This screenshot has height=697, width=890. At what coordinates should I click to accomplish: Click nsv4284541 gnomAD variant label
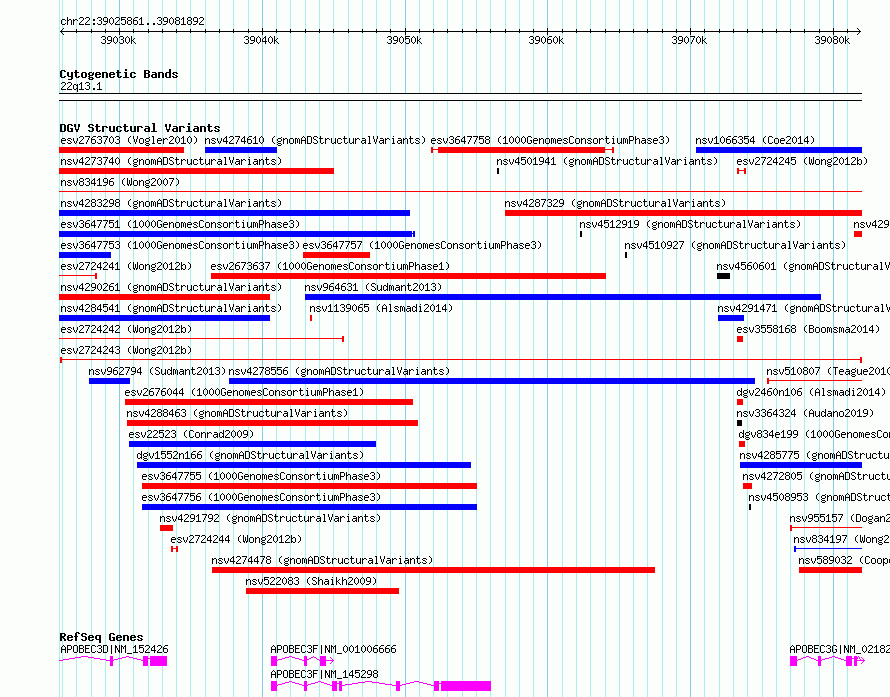click(171, 308)
